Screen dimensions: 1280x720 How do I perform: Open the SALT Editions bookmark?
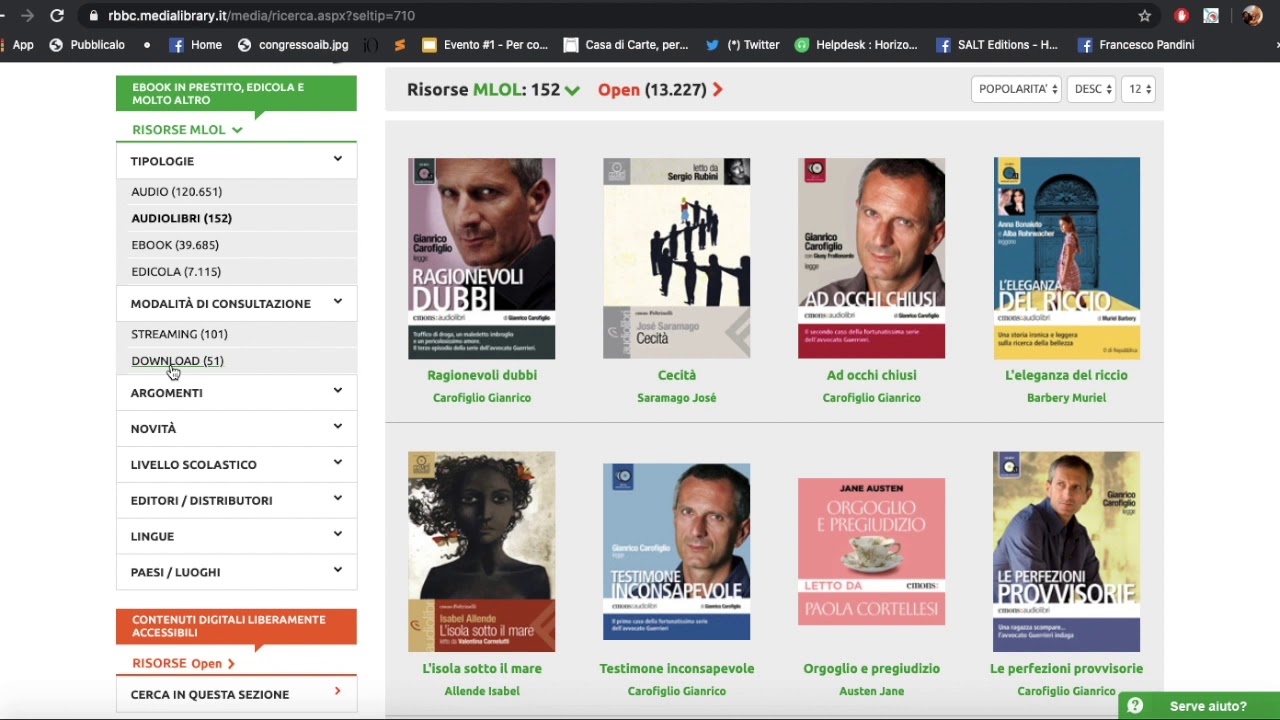point(997,45)
